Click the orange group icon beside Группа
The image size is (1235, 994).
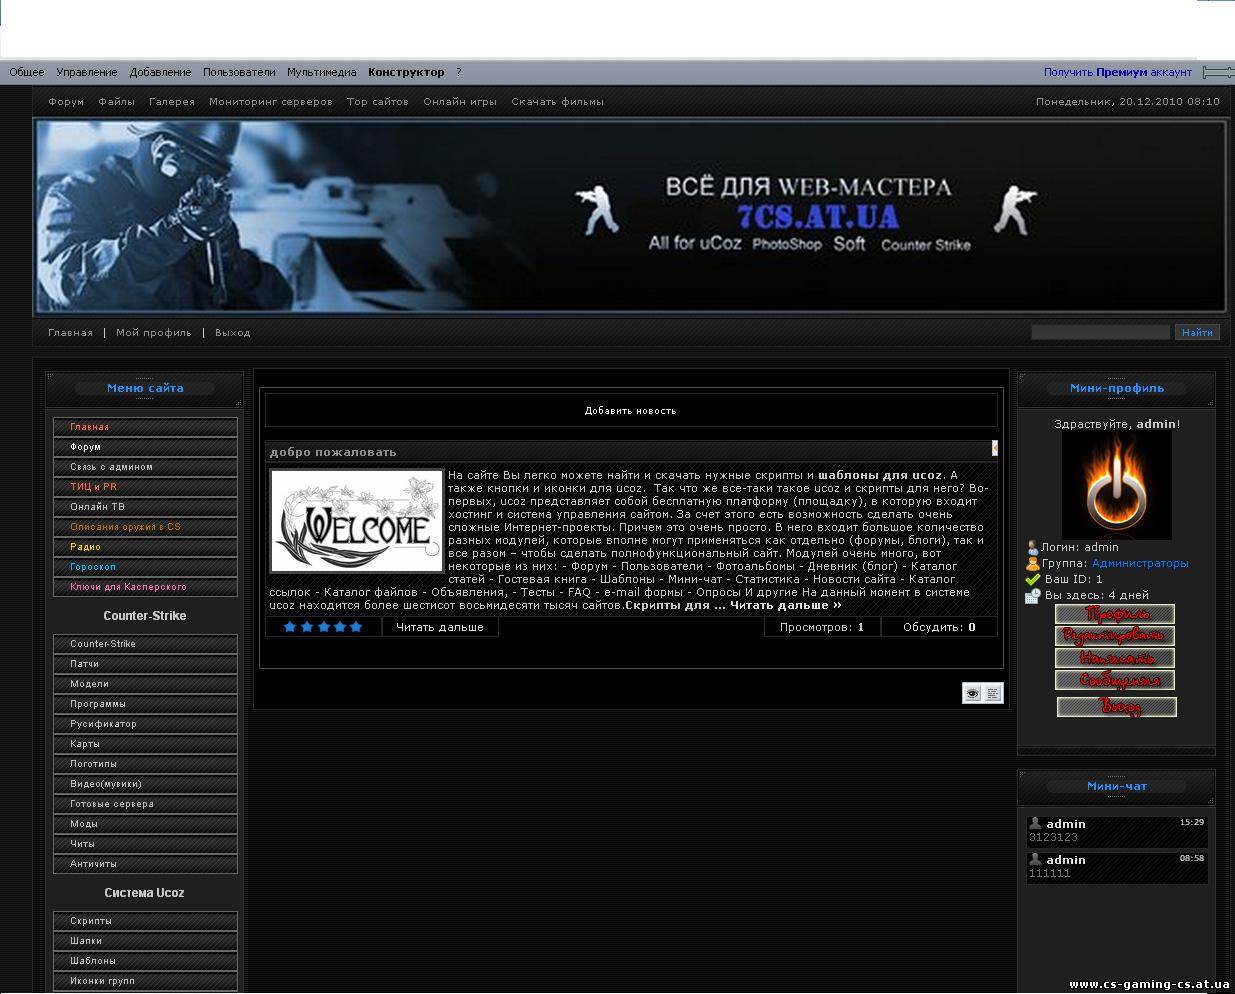(1033, 563)
